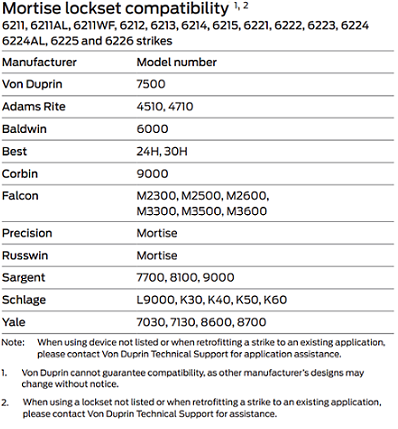Click the 7500 model number
The height and width of the screenshot is (429, 398).
(x=151, y=84)
